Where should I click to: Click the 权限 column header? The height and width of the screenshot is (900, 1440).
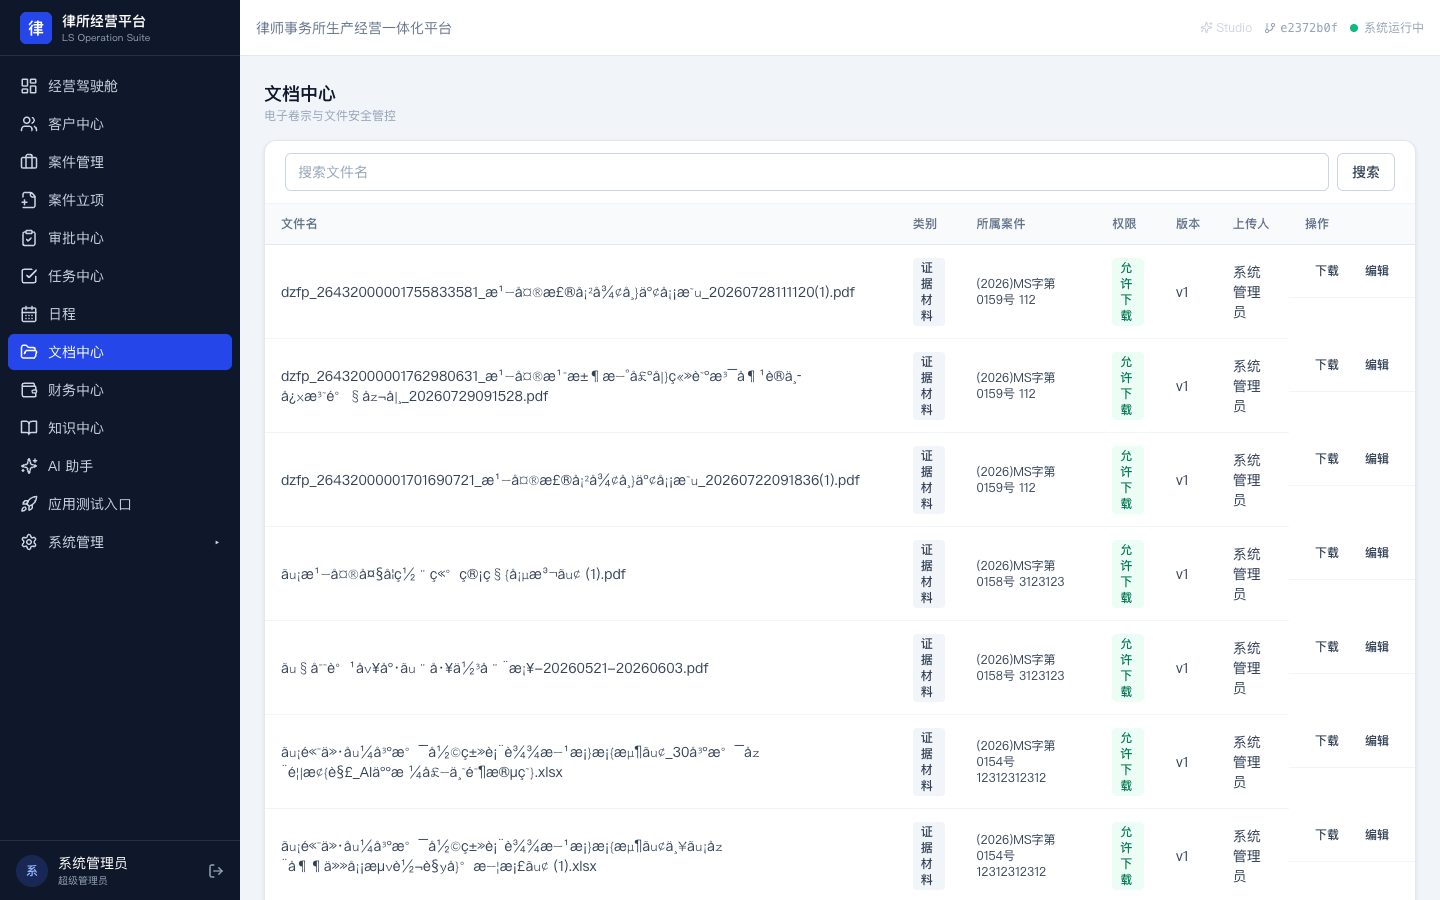[x=1124, y=224]
